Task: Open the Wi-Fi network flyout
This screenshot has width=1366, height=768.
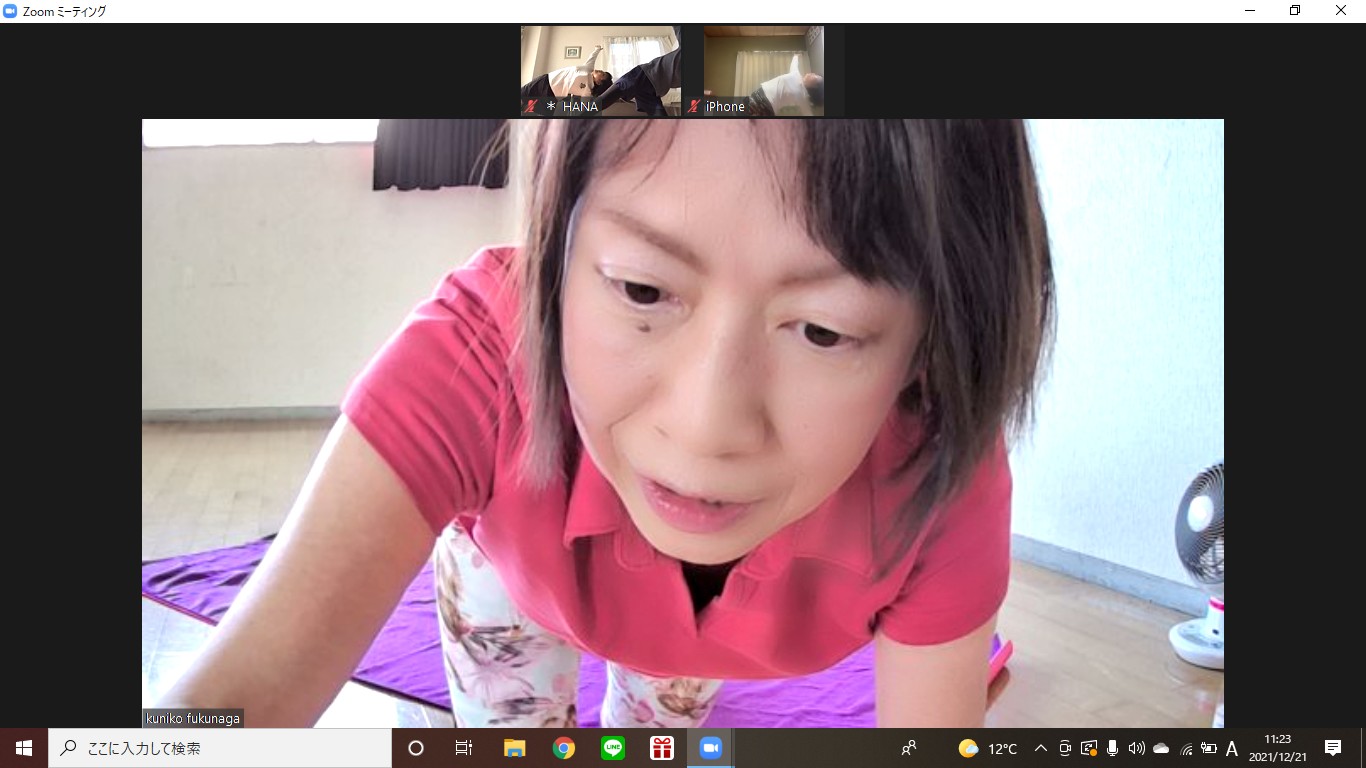Action: [1186, 748]
